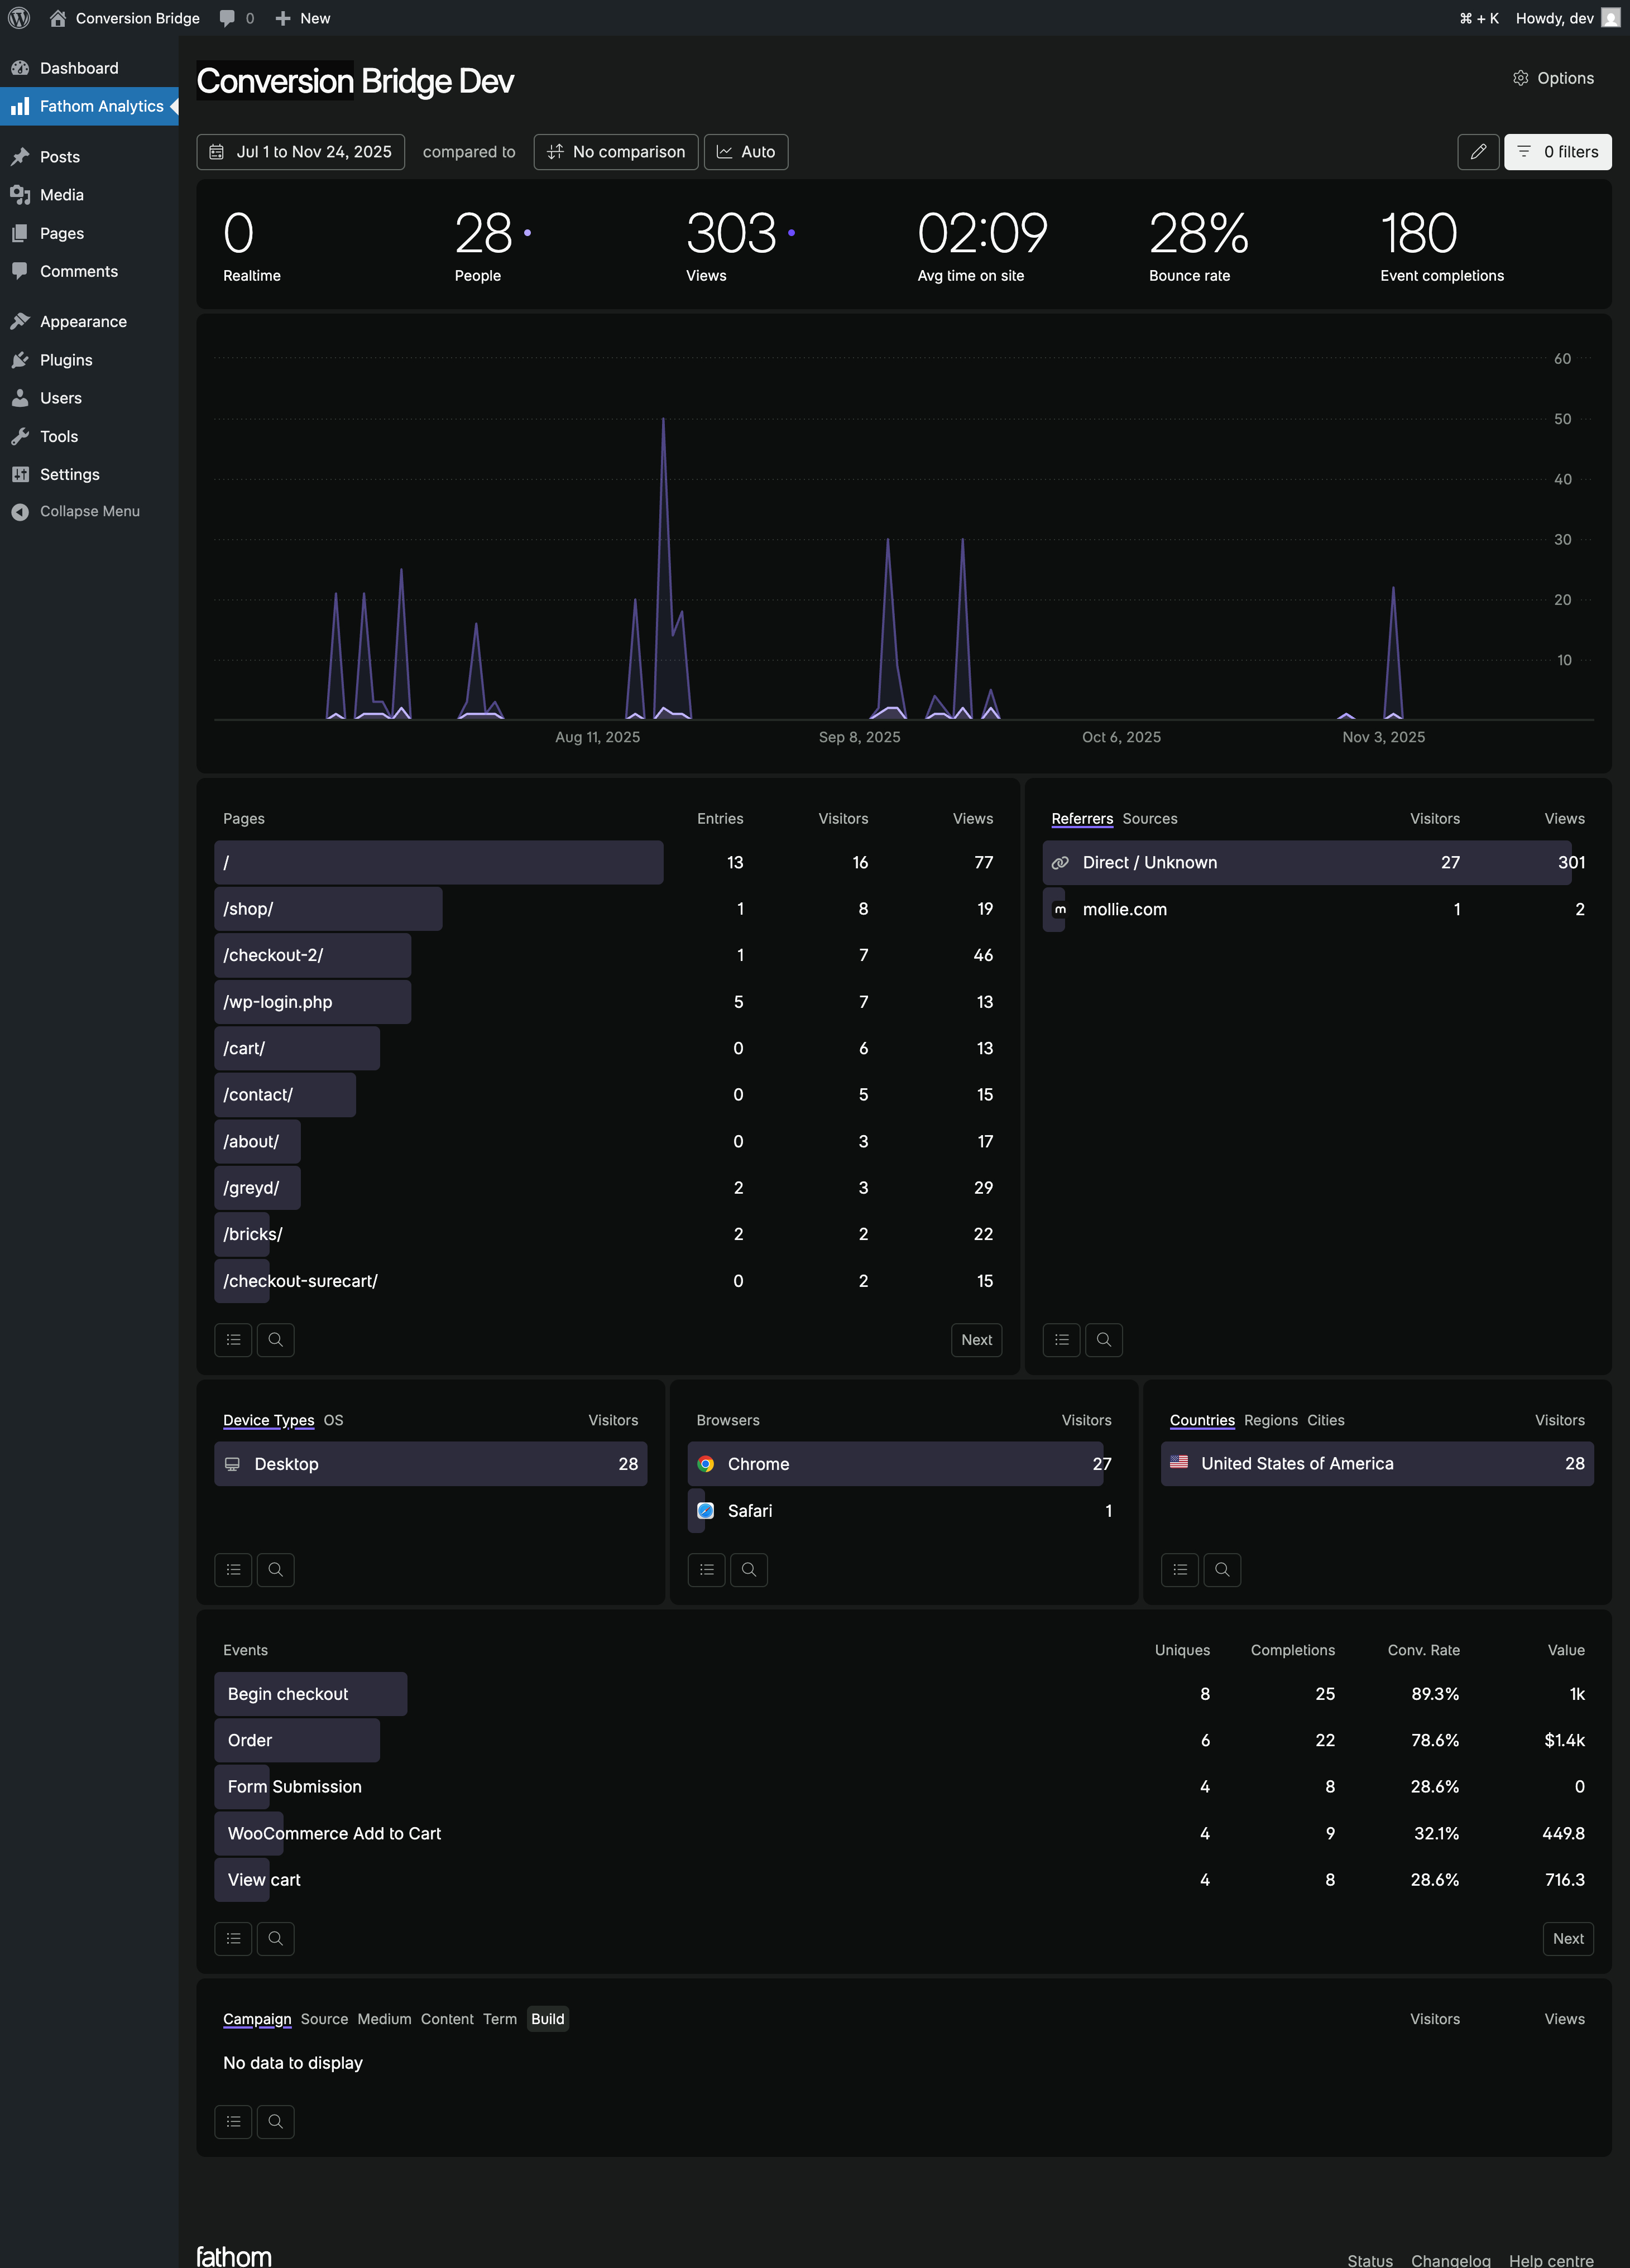Open the Dashboard sidebar menu
Image resolution: width=1630 pixels, height=2268 pixels.
point(89,68)
